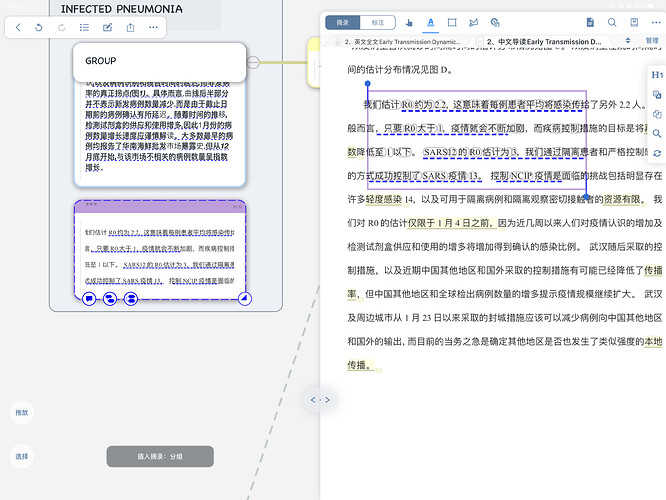
Task: Click the highlighted text 轻度感染
Action: (384, 199)
